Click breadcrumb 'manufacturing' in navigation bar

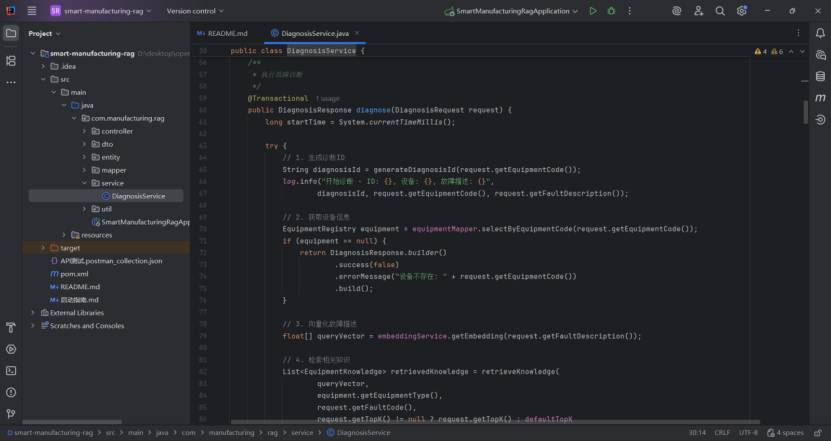(x=232, y=432)
